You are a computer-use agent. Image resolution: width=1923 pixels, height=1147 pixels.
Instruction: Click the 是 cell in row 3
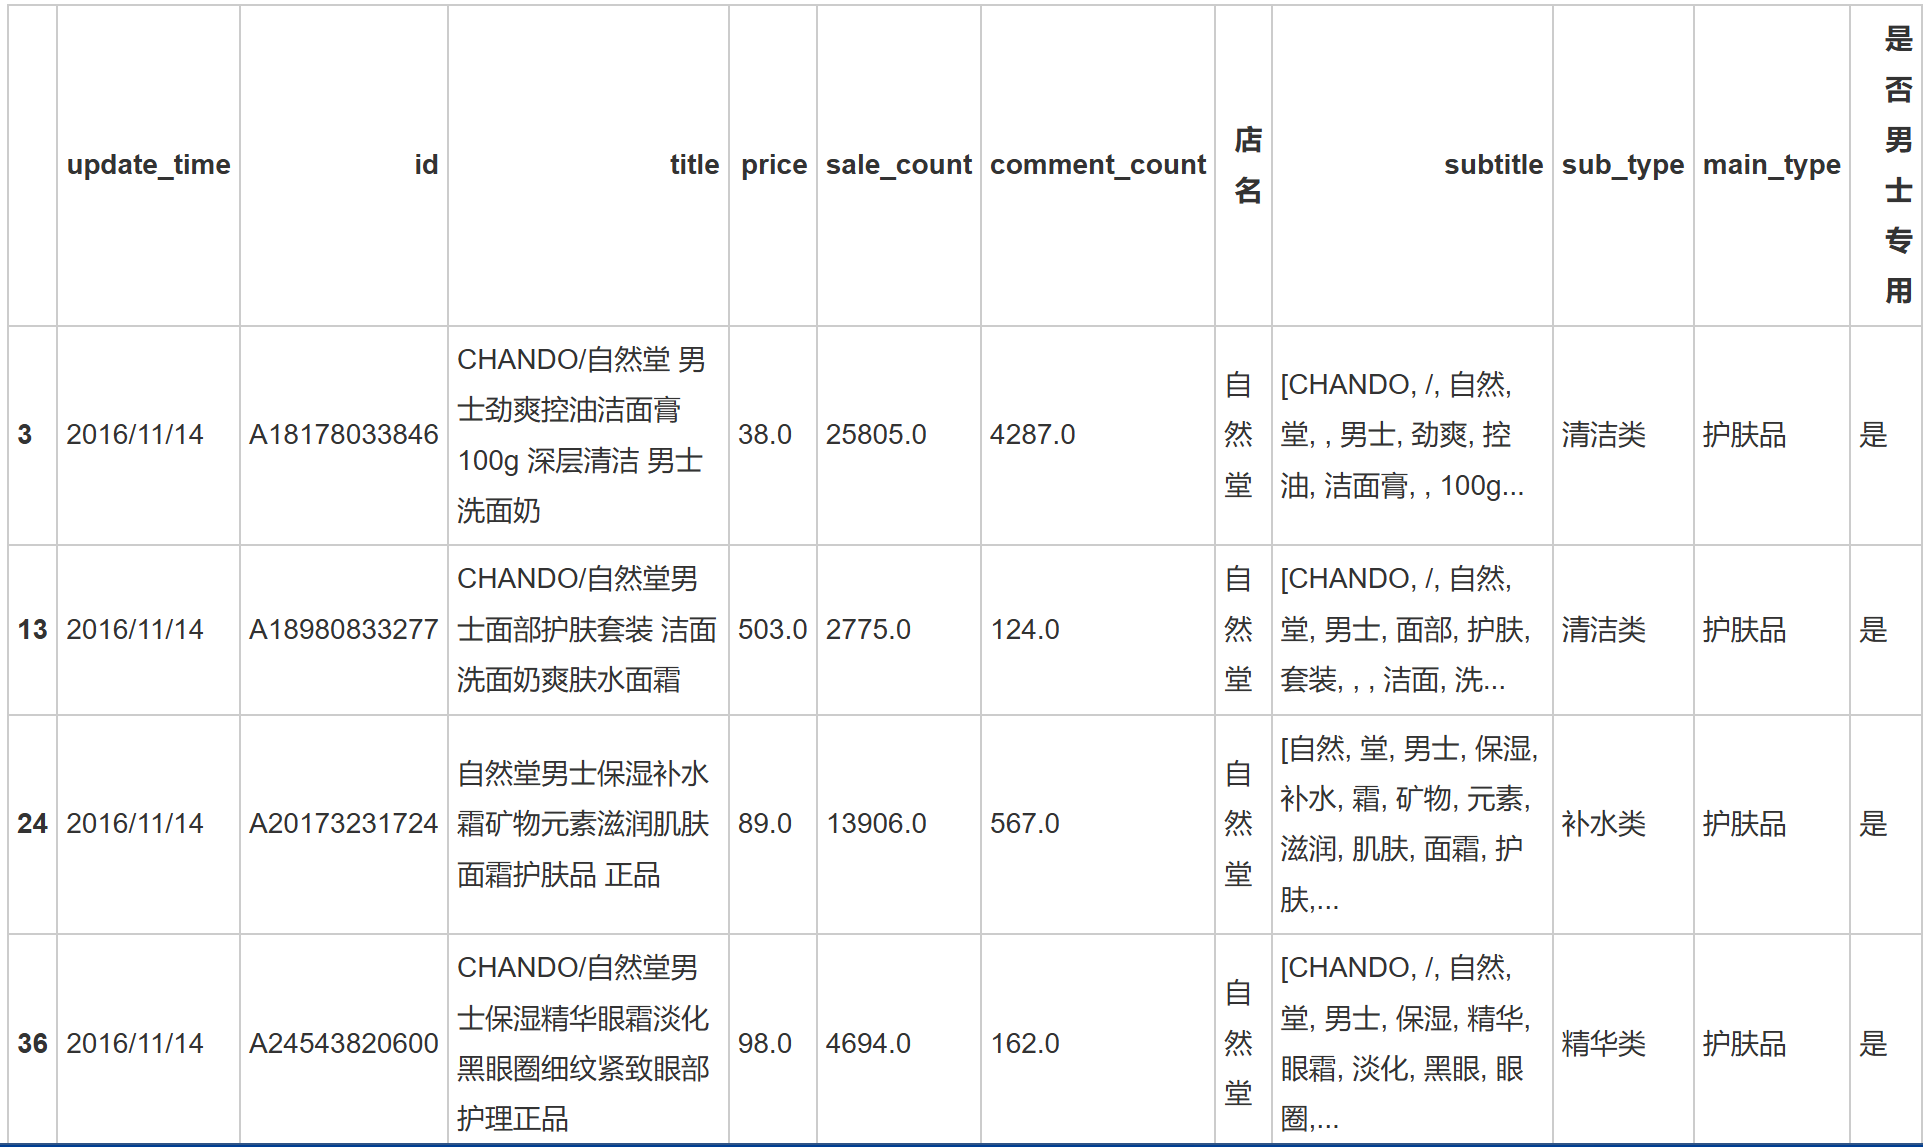pyautogui.click(x=1886, y=435)
